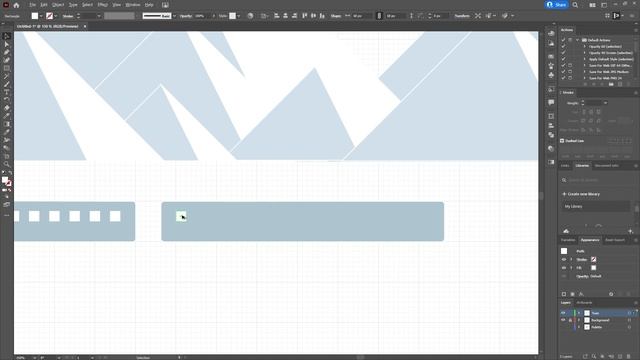Open the Object menu
This screenshot has width=640, height=360.
coord(58,5)
